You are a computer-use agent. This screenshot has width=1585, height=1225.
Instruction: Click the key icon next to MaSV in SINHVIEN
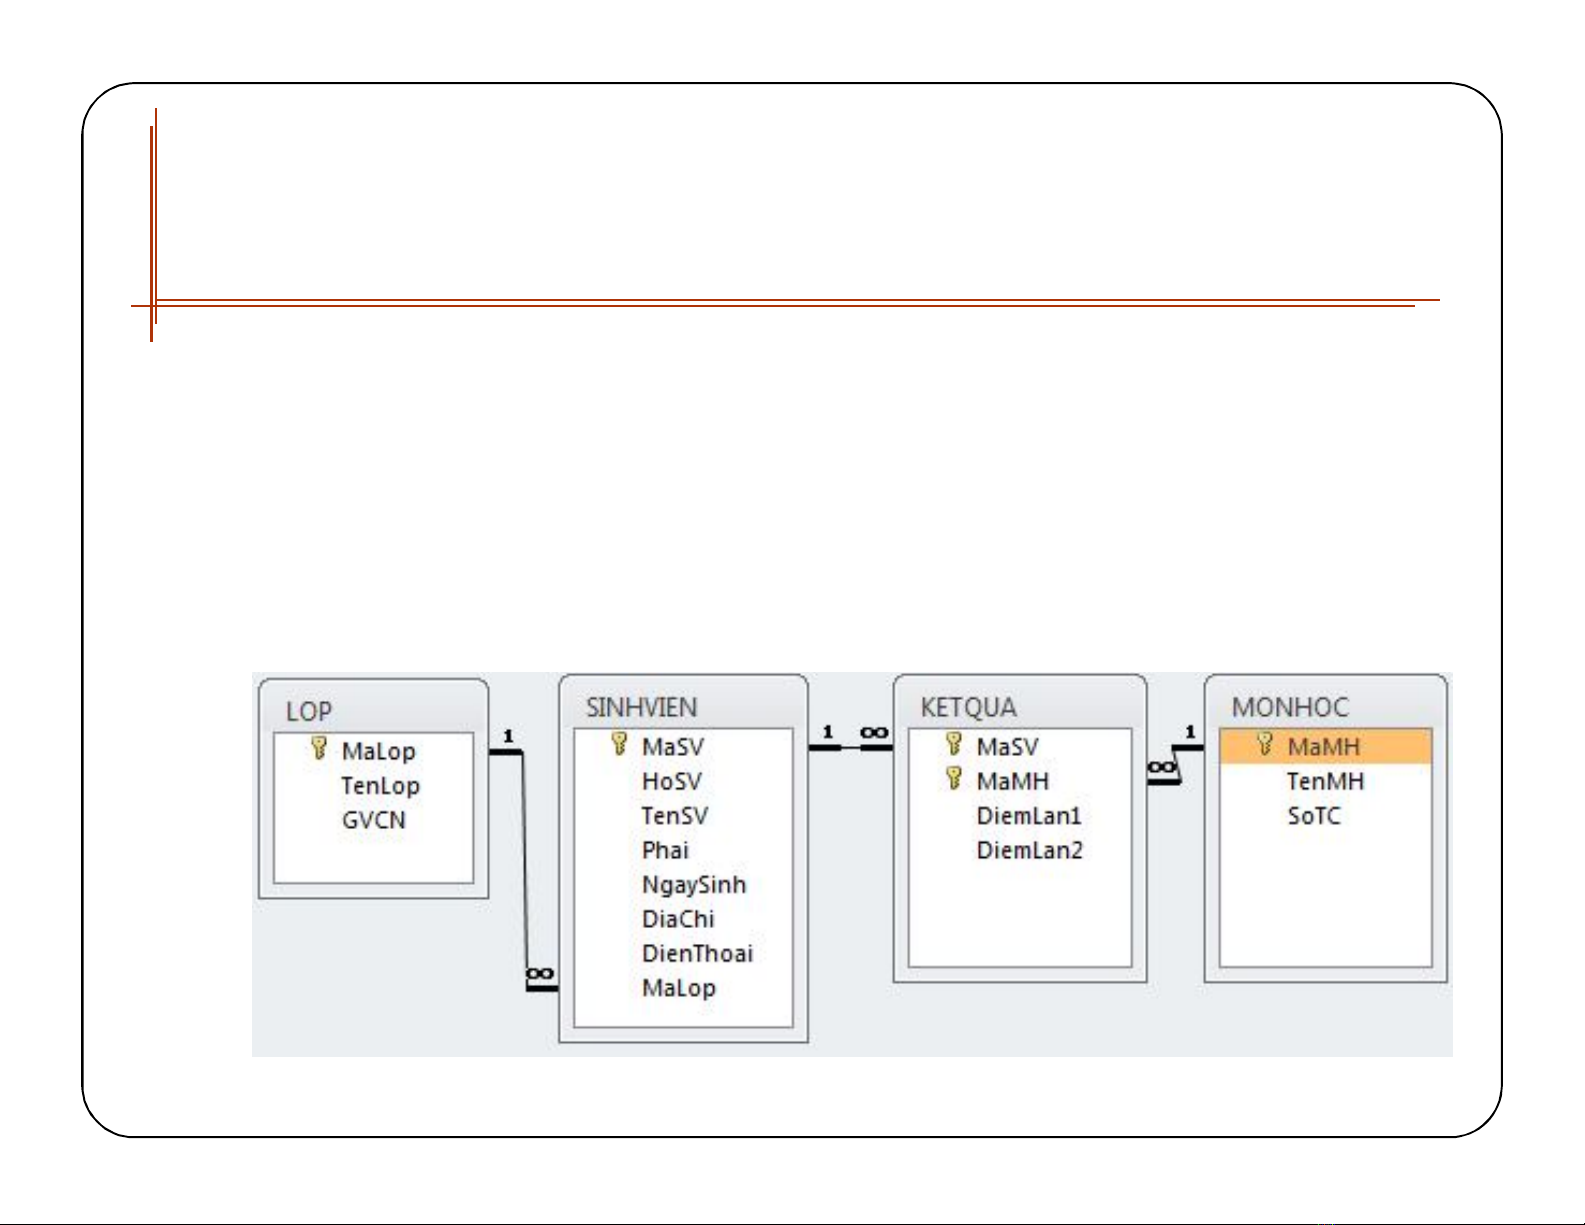pyautogui.click(x=619, y=744)
